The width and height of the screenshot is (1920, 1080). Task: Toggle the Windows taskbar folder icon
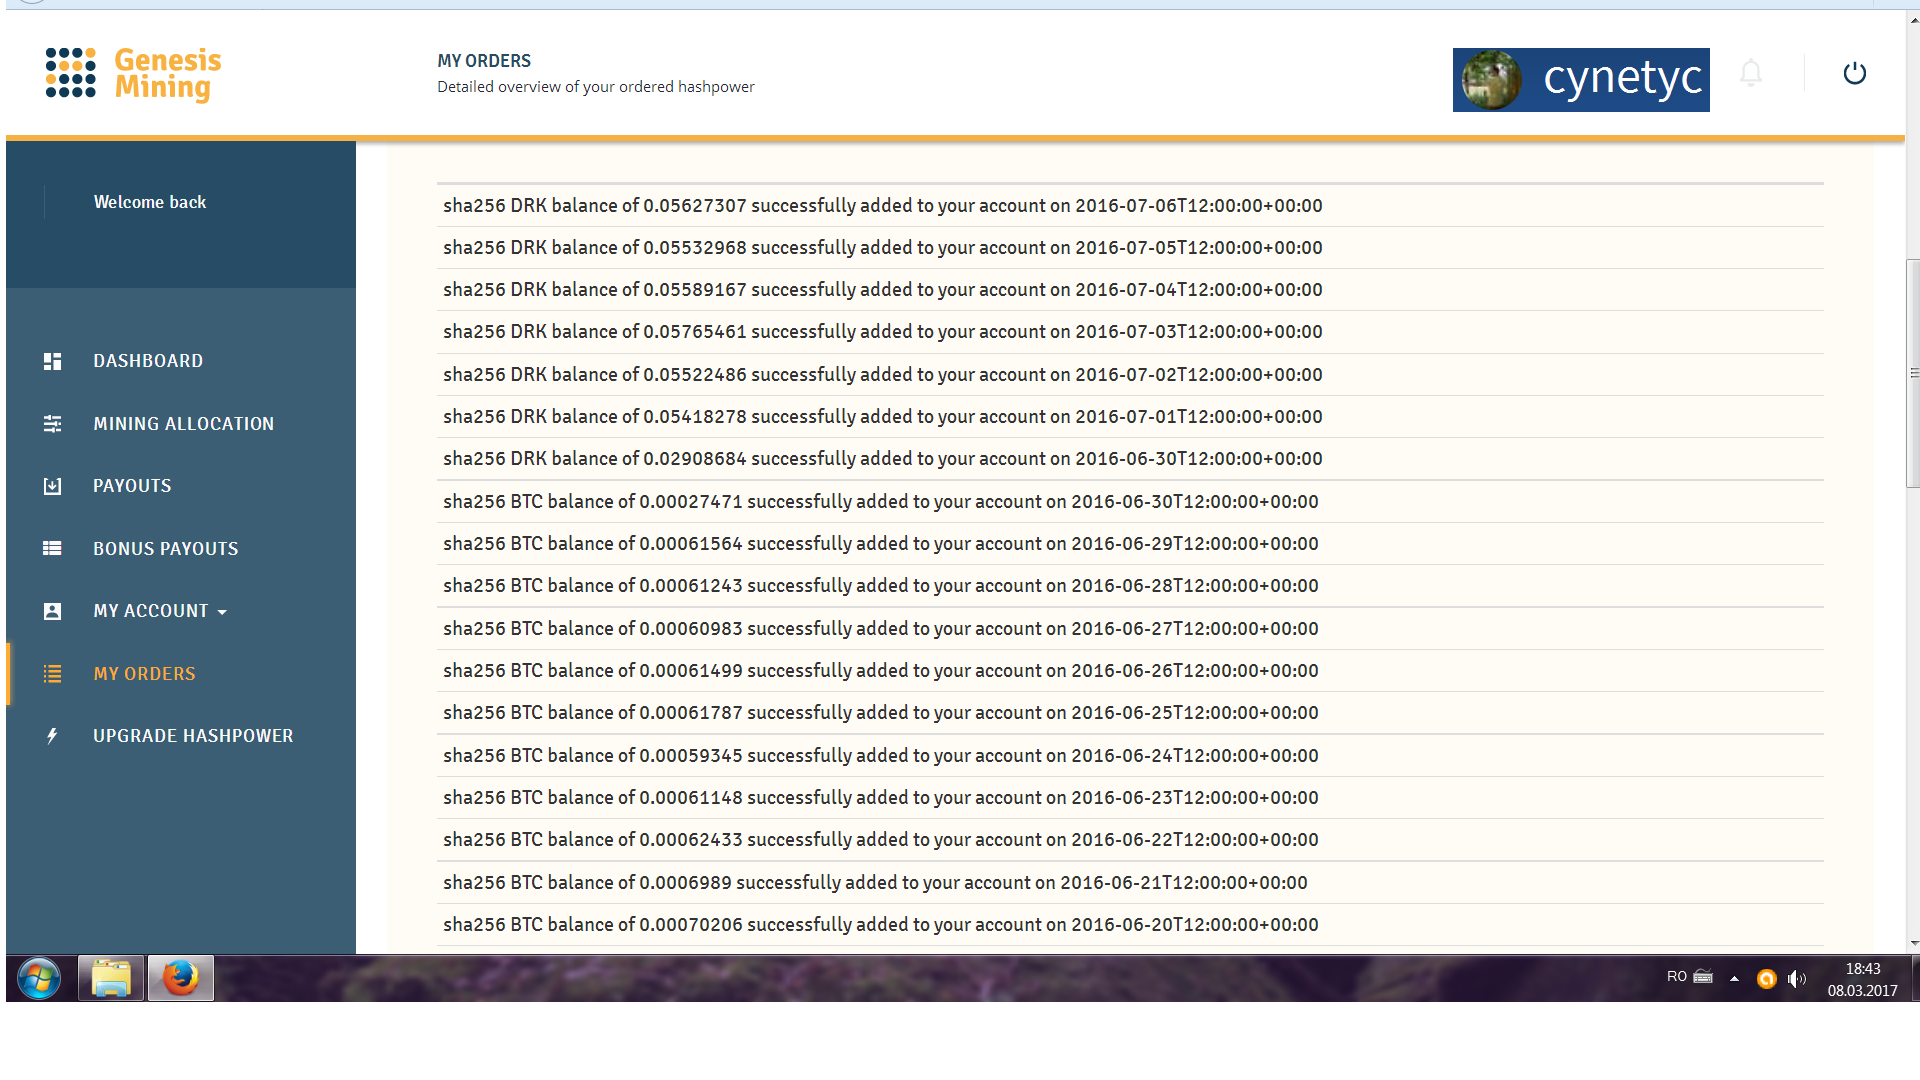coord(111,977)
